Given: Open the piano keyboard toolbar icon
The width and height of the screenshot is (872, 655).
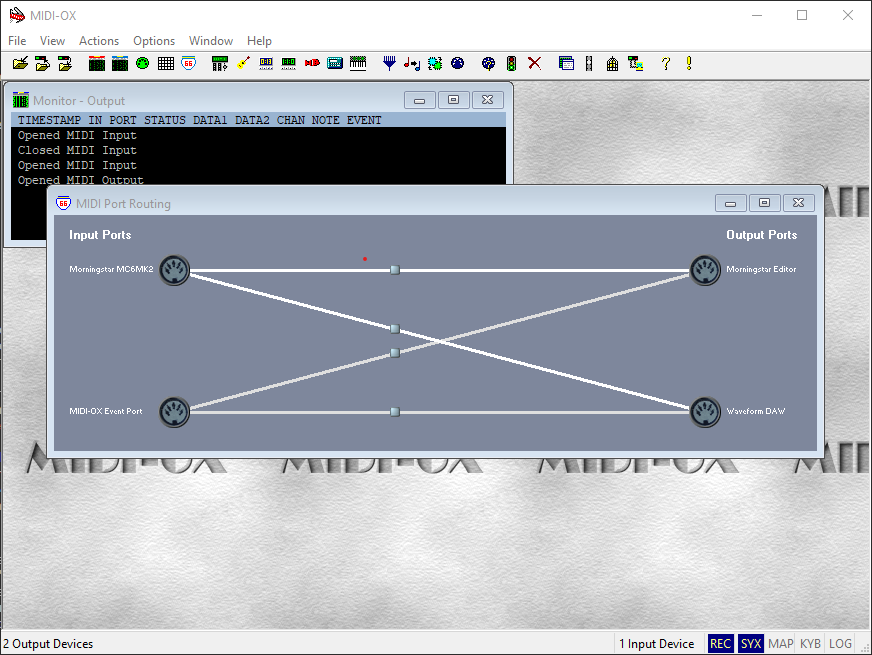Looking at the screenshot, I should (358, 63).
